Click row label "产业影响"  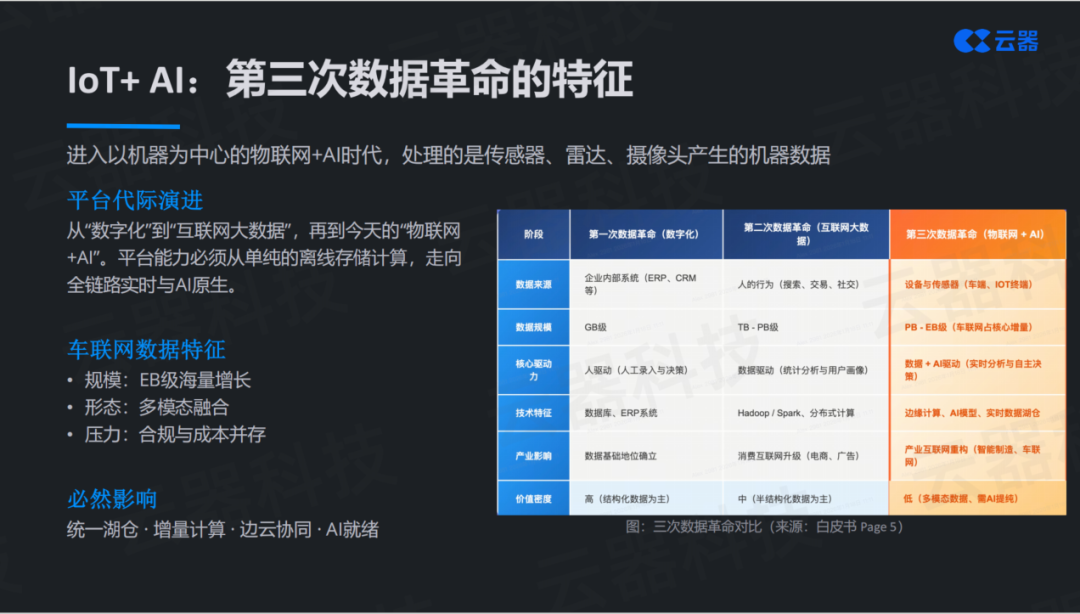pyautogui.click(x=533, y=456)
